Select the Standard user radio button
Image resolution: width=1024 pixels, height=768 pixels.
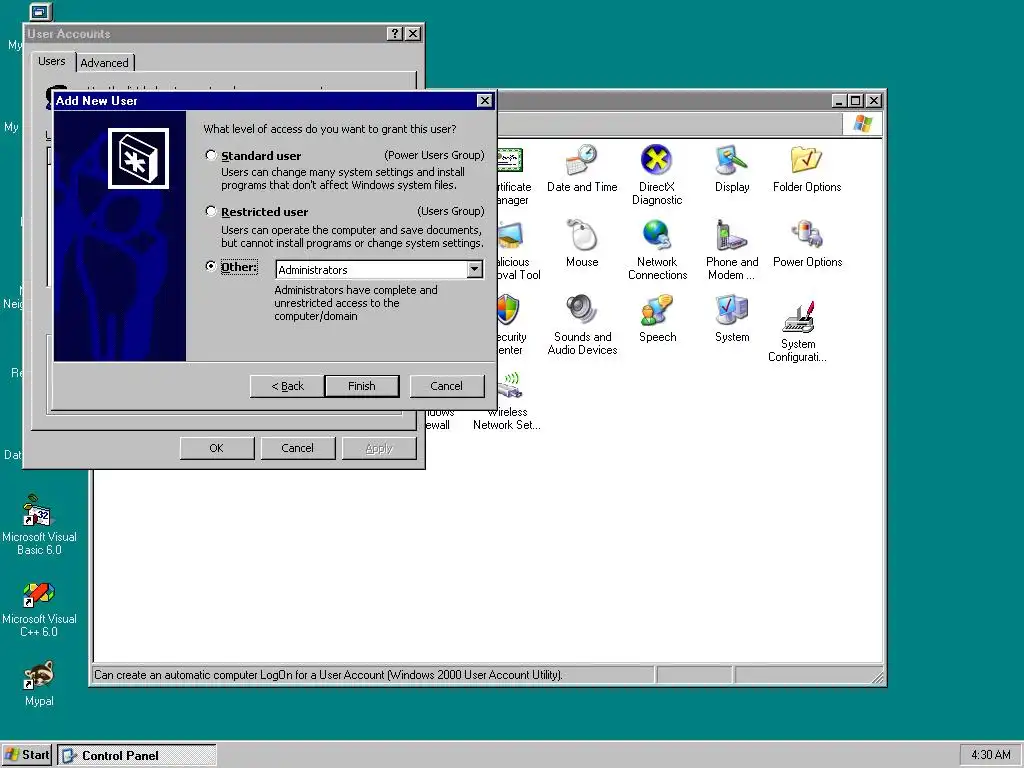tap(210, 155)
